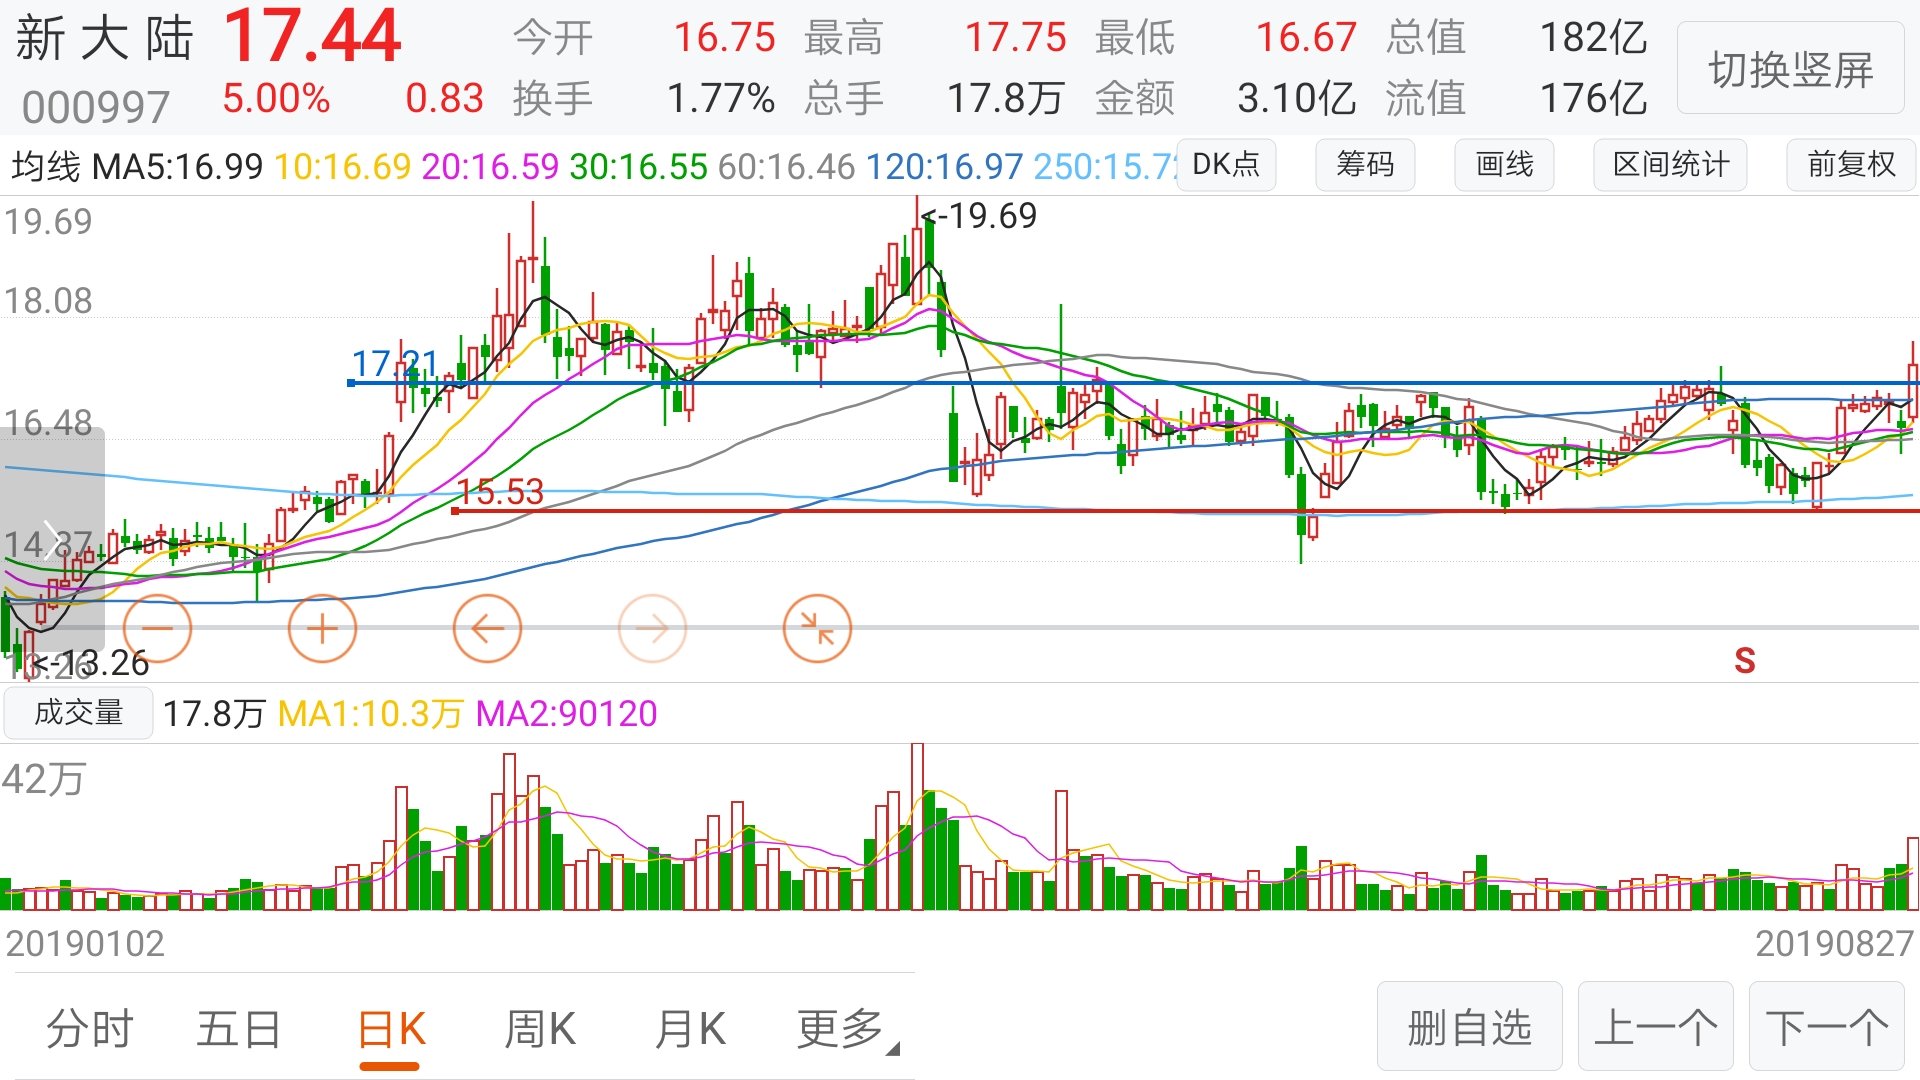Viewport: 1920px width, 1080px height.
Task: Click the red S sell signal marker
Action: coord(1745,660)
